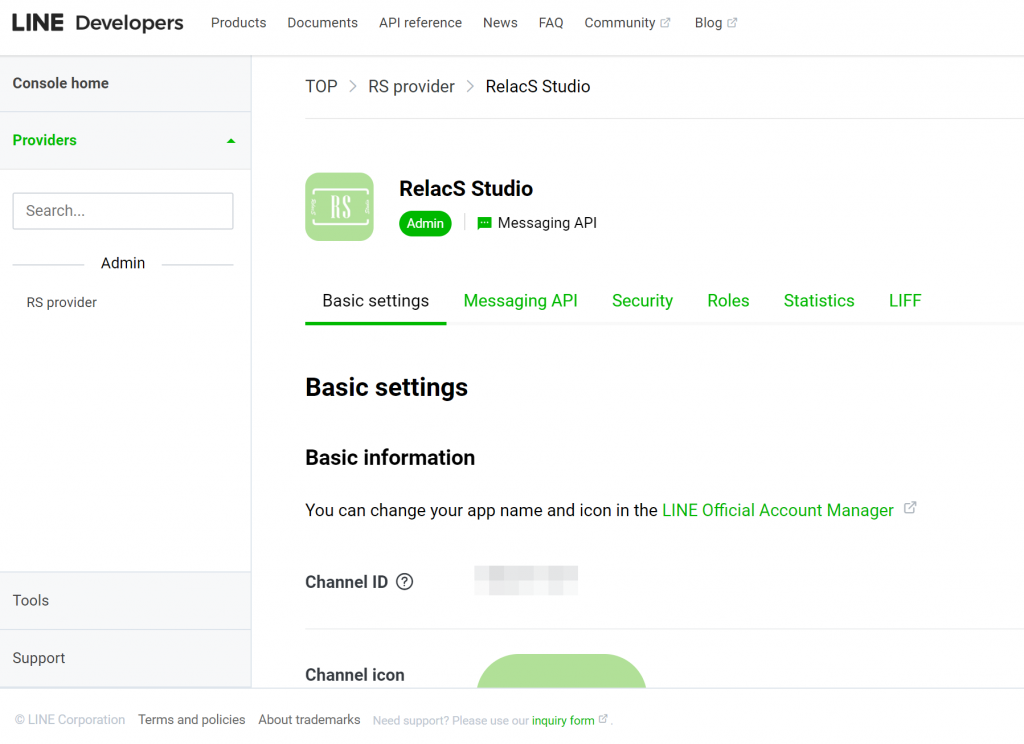Viewport: 1024px width, 744px height.
Task: Switch to the Messaging API tab
Action: tap(520, 301)
